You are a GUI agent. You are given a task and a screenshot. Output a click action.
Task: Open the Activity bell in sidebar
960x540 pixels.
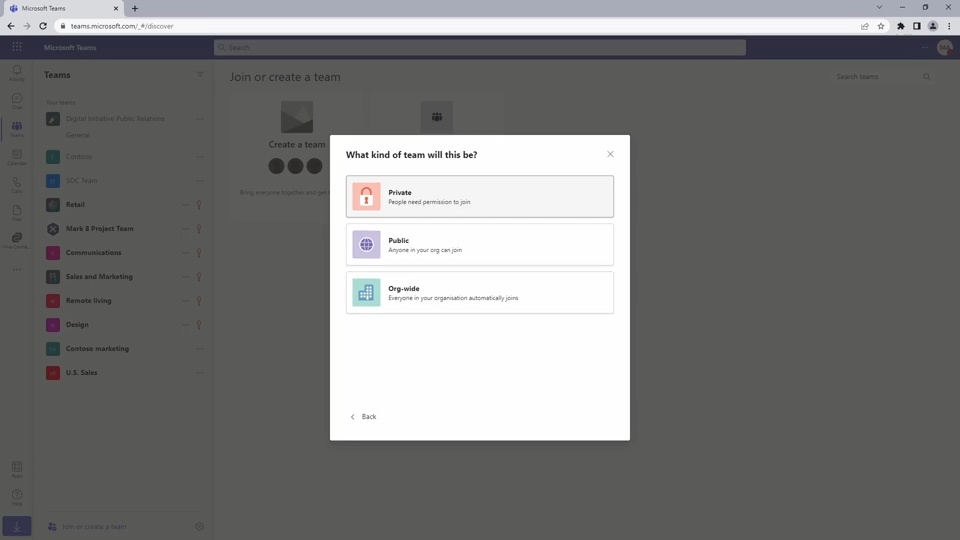(x=17, y=73)
